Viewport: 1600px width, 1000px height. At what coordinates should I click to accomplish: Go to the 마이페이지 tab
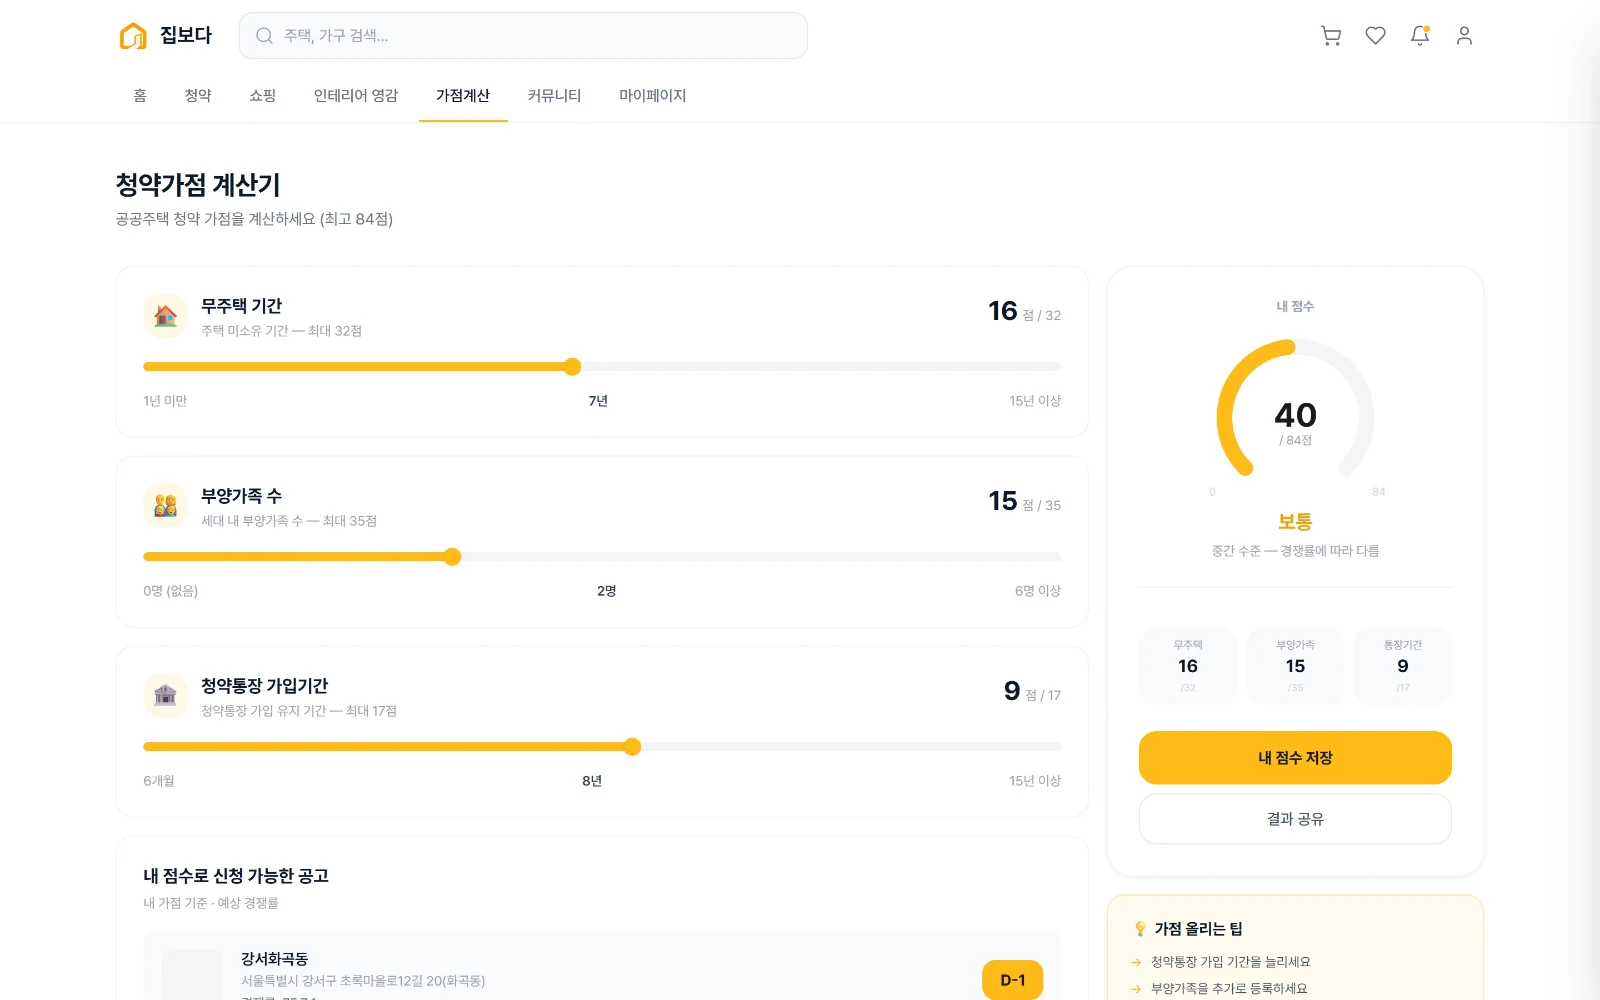(x=652, y=96)
